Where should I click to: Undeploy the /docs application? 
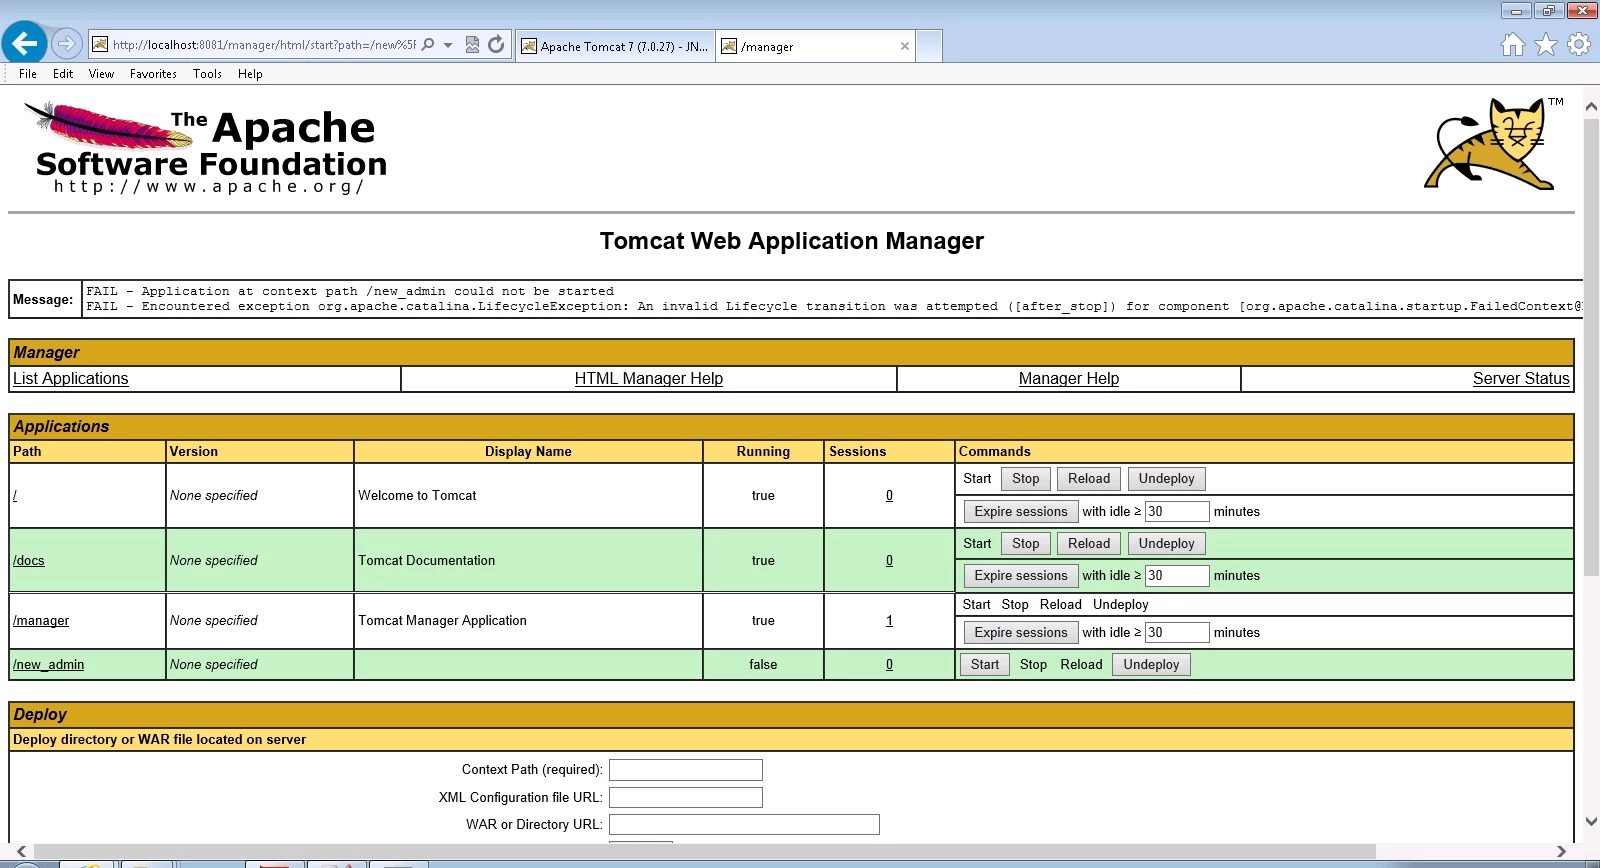click(x=1167, y=544)
